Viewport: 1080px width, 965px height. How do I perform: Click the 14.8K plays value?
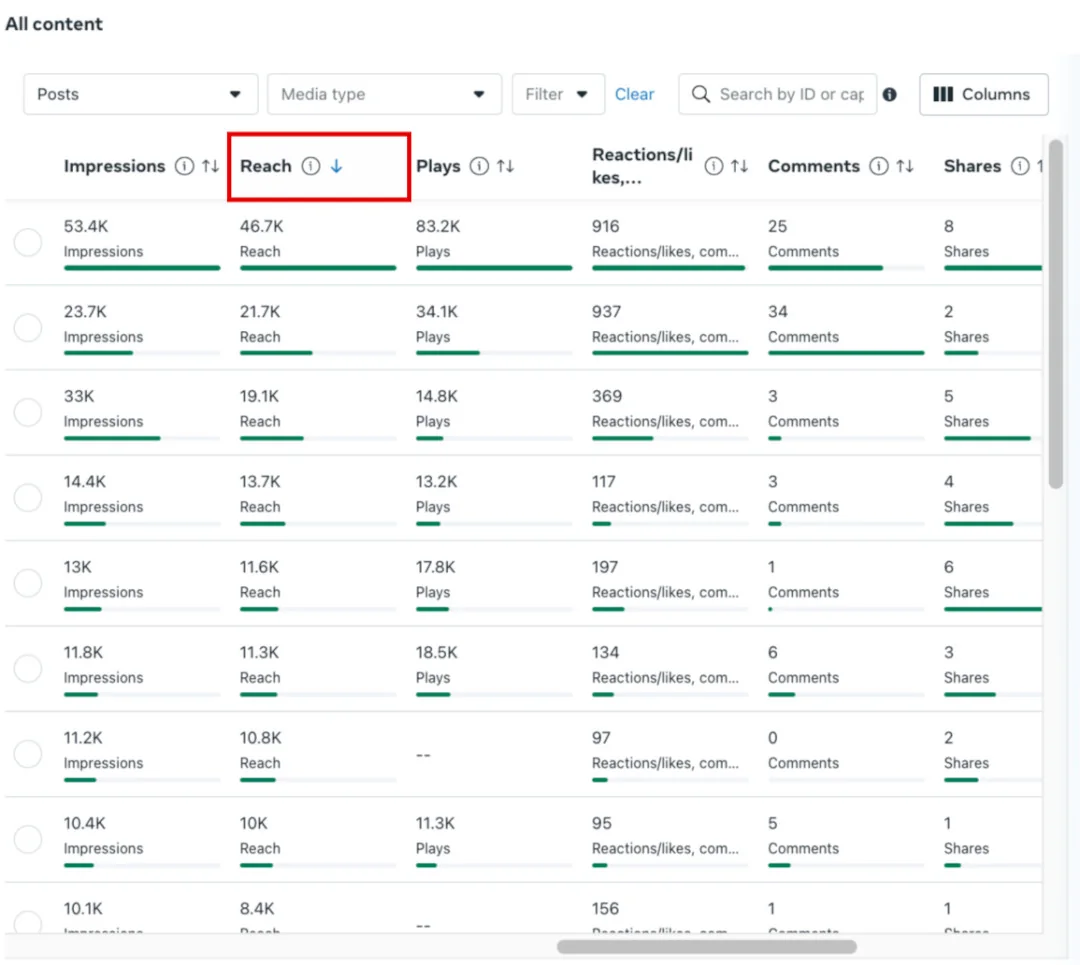tap(437, 397)
